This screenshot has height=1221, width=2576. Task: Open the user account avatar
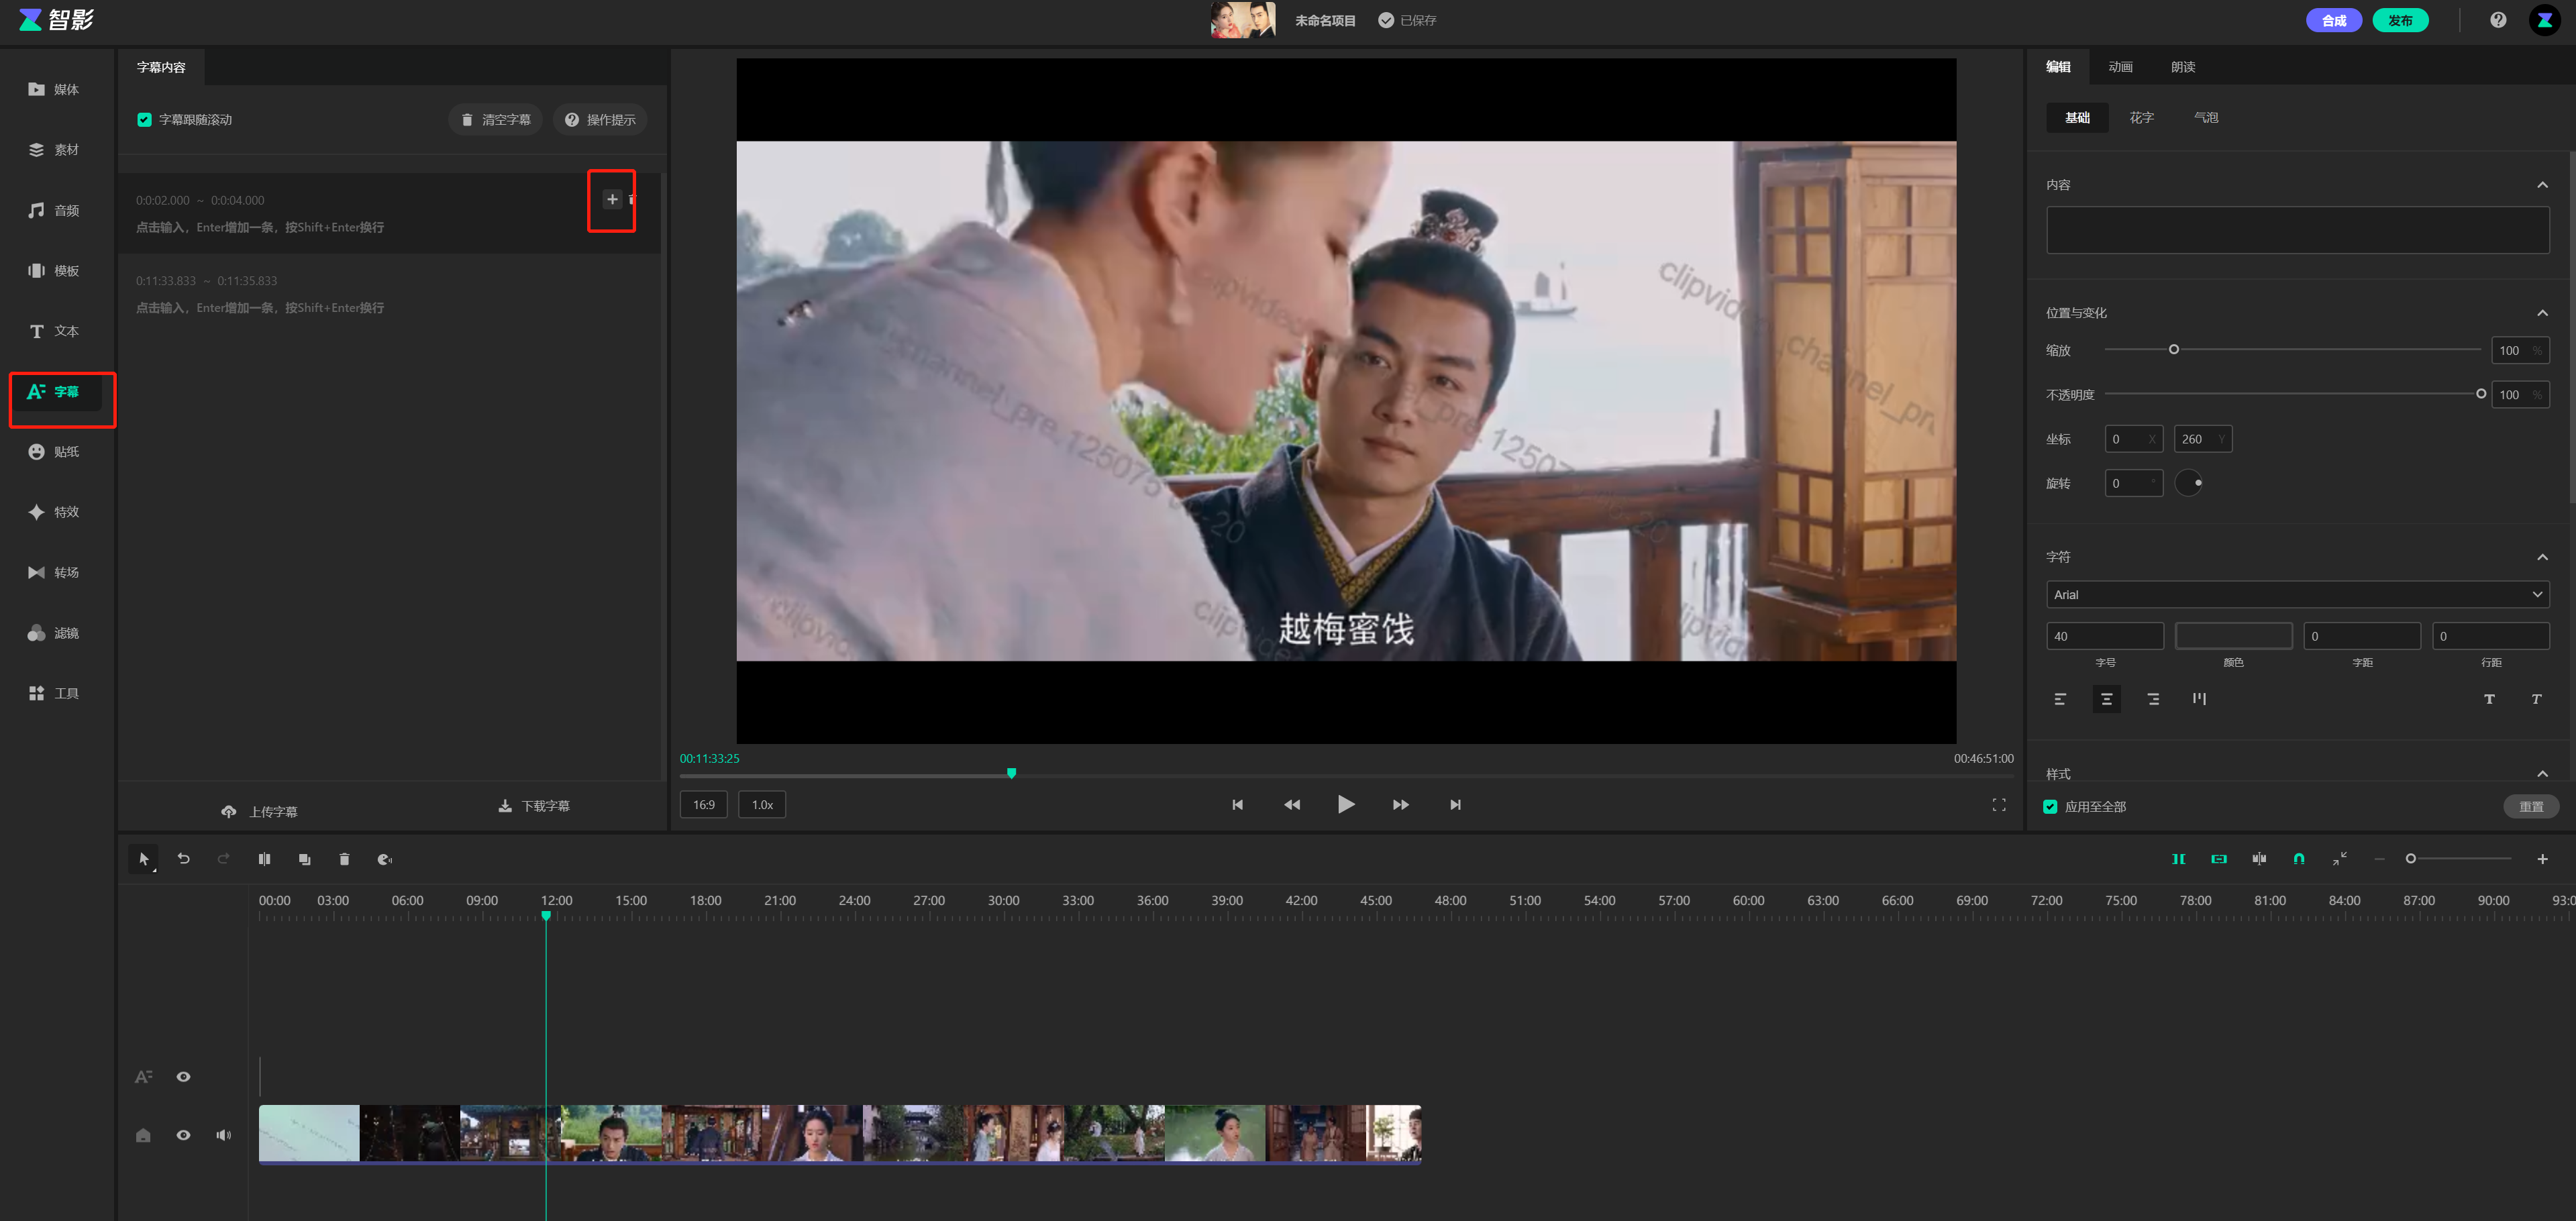pos(2544,20)
